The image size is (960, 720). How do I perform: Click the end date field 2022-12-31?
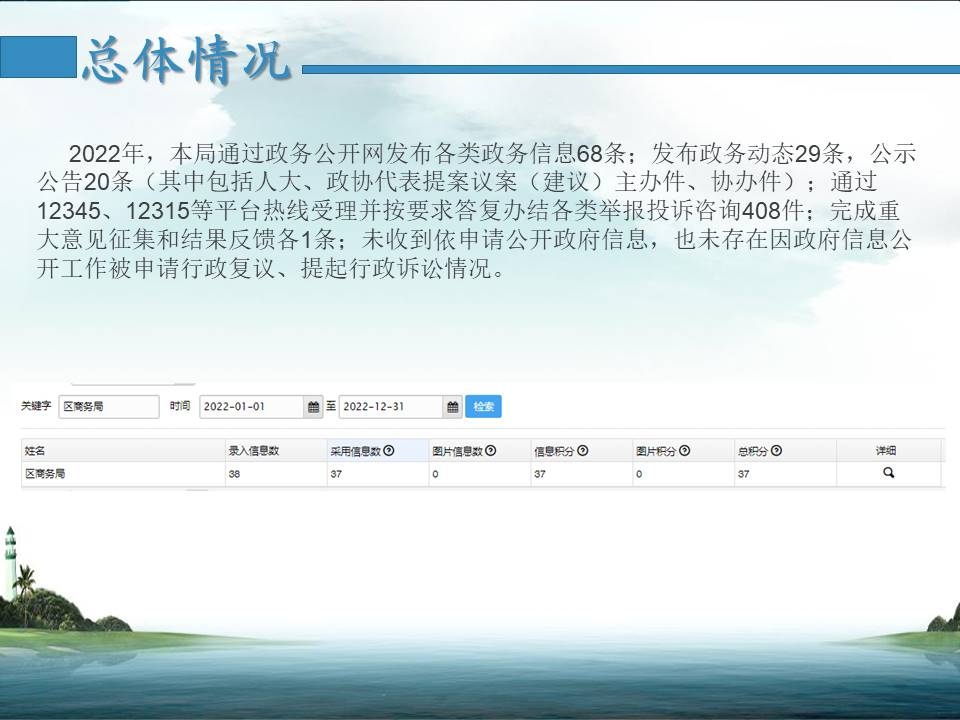pos(390,407)
